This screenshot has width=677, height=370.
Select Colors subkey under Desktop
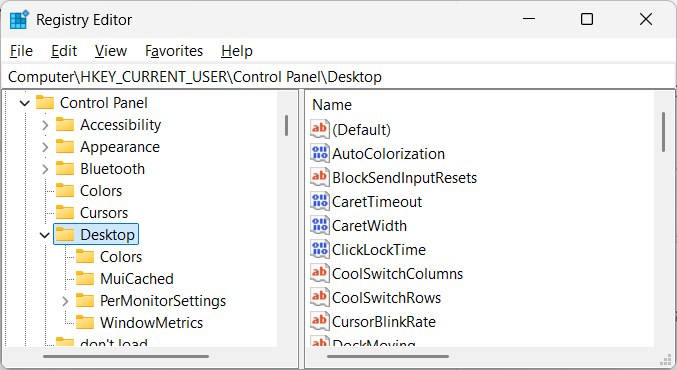click(121, 257)
